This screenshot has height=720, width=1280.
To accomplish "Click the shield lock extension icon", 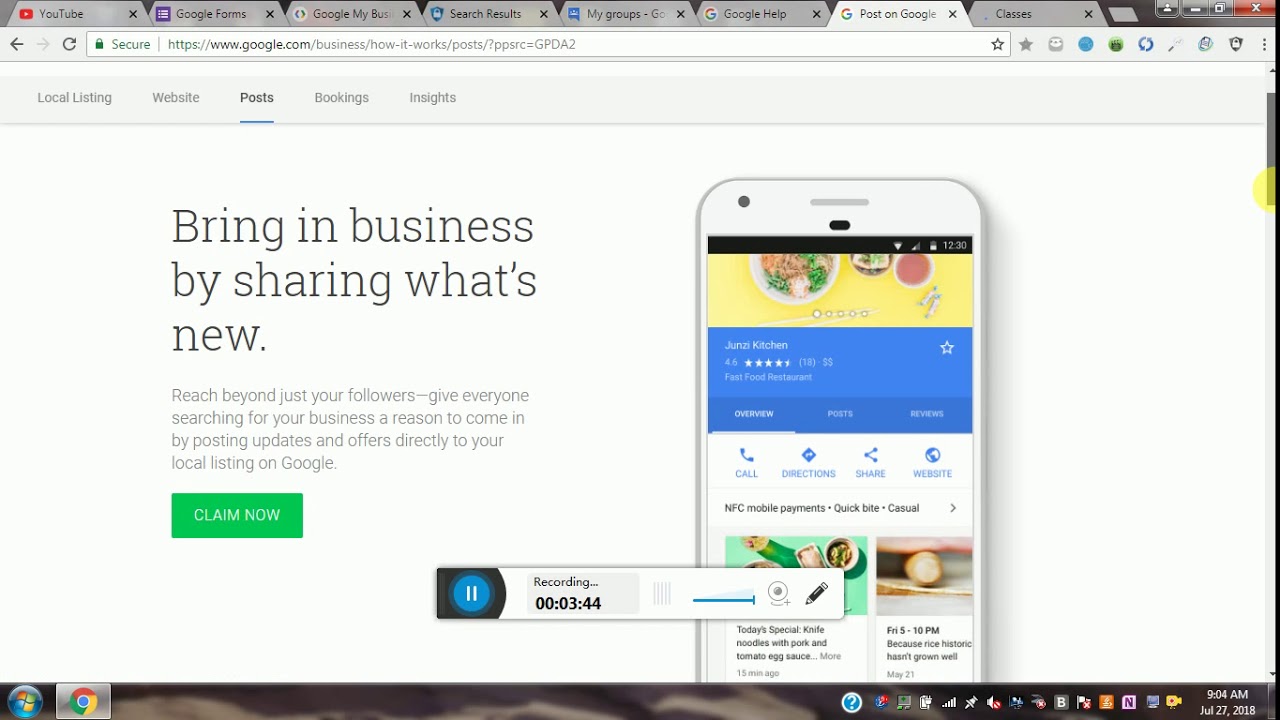I will coord(1236,44).
